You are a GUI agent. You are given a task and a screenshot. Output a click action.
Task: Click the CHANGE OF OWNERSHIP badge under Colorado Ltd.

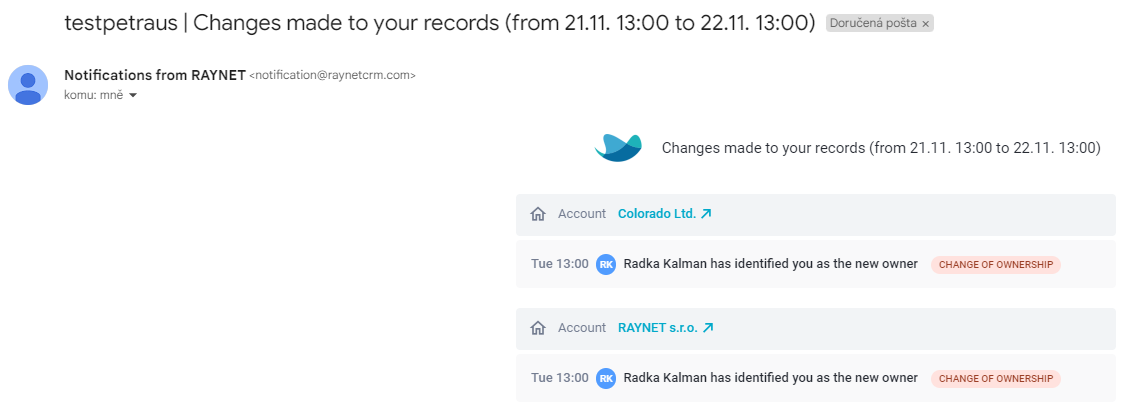pos(995,264)
